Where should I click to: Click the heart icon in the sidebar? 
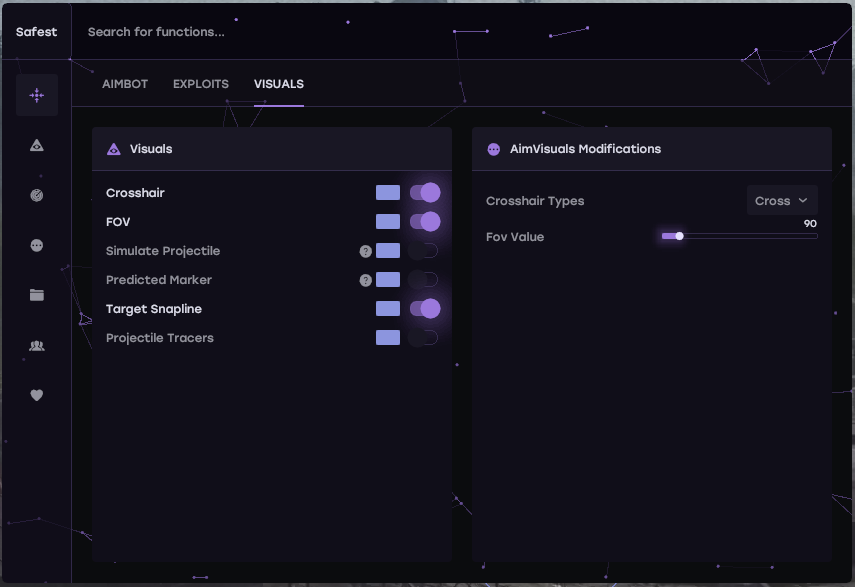point(37,395)
